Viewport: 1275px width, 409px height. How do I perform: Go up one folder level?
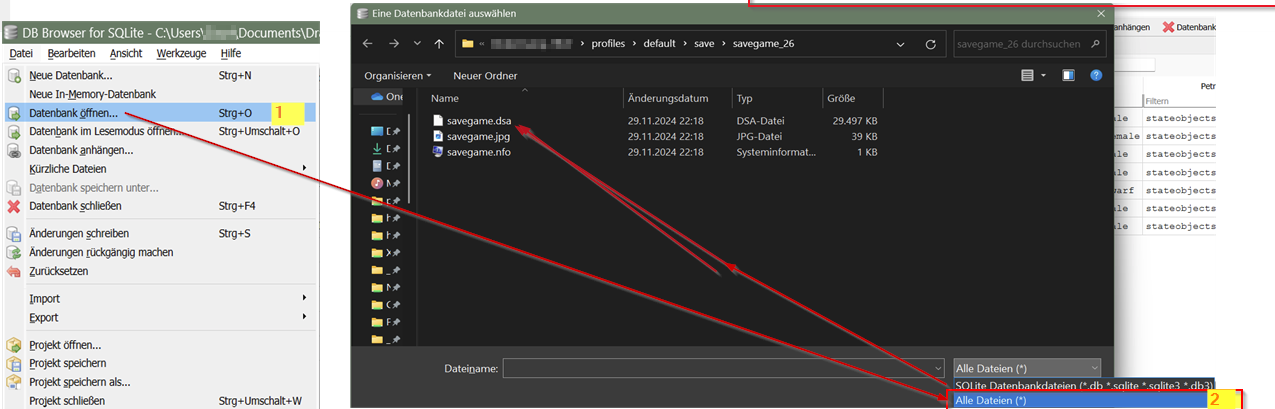pos(440,44)
